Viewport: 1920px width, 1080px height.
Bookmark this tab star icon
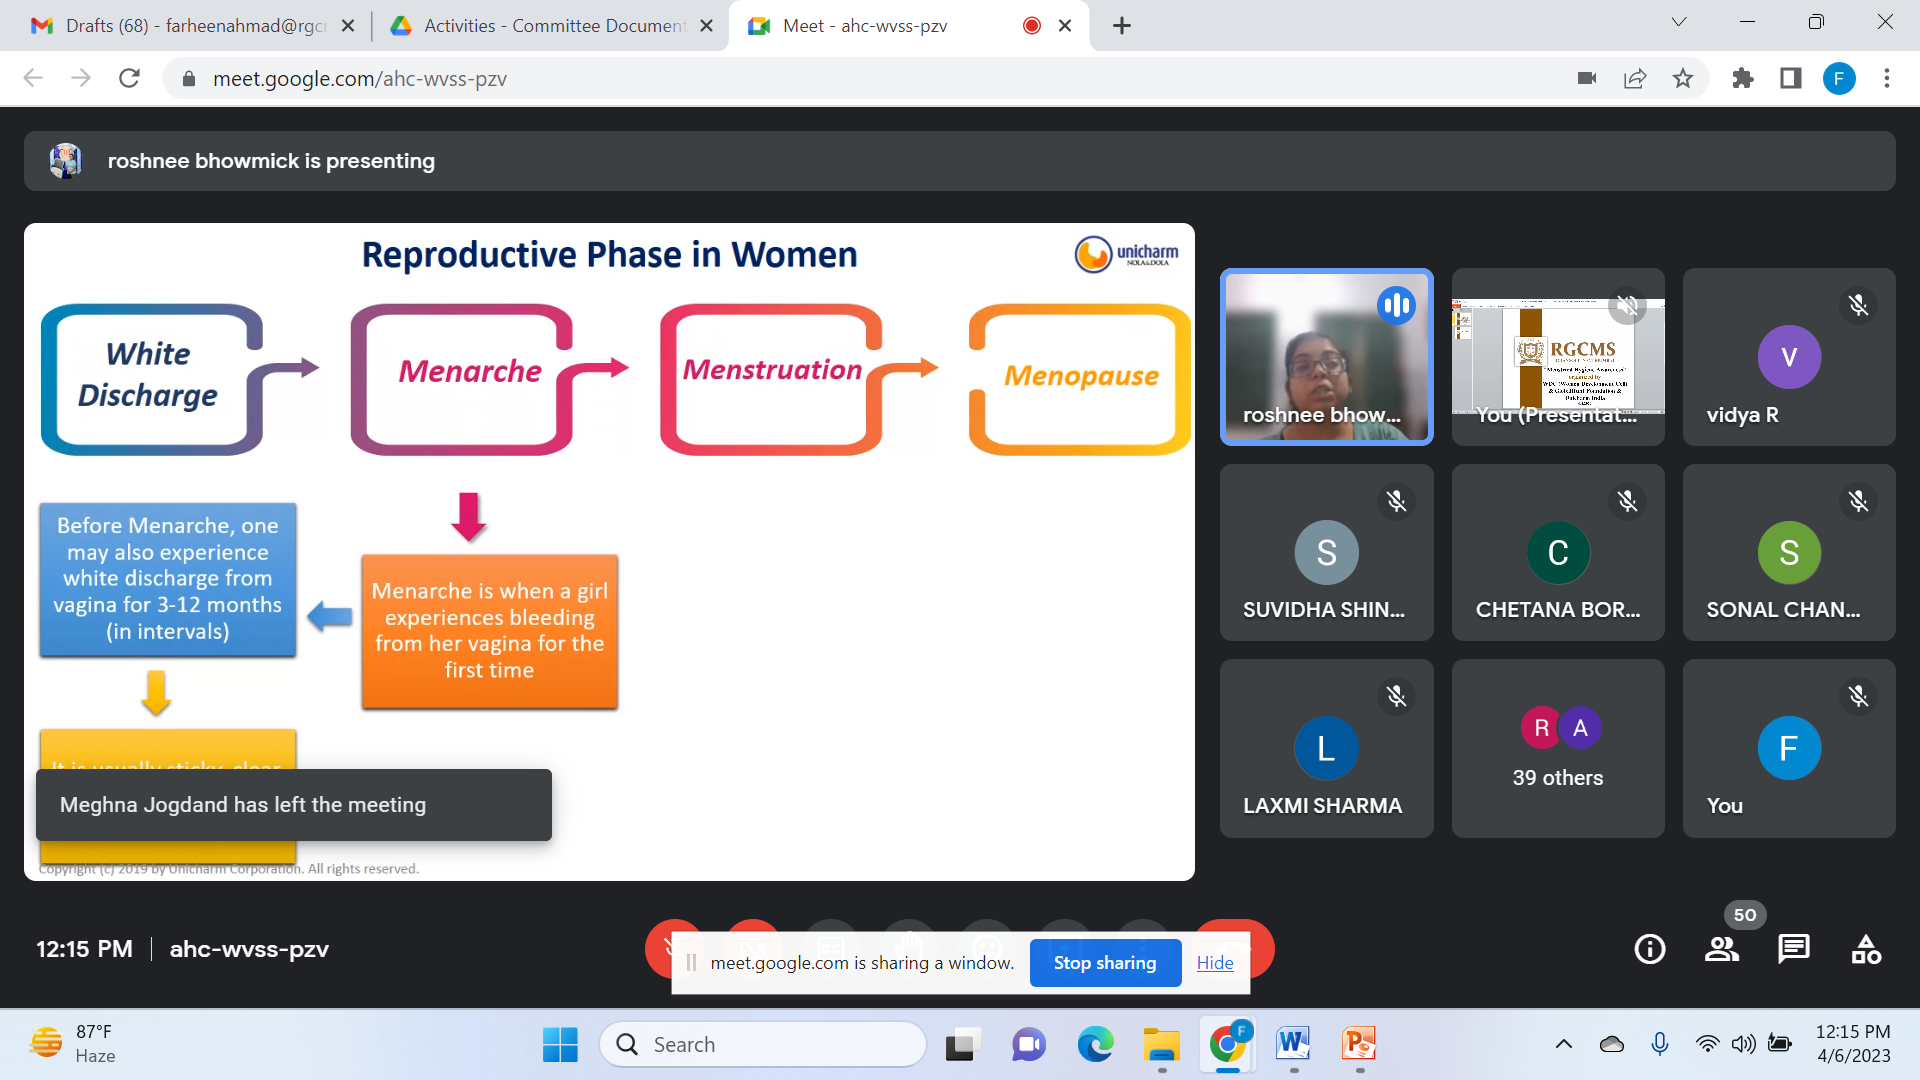pos(1683,78)
